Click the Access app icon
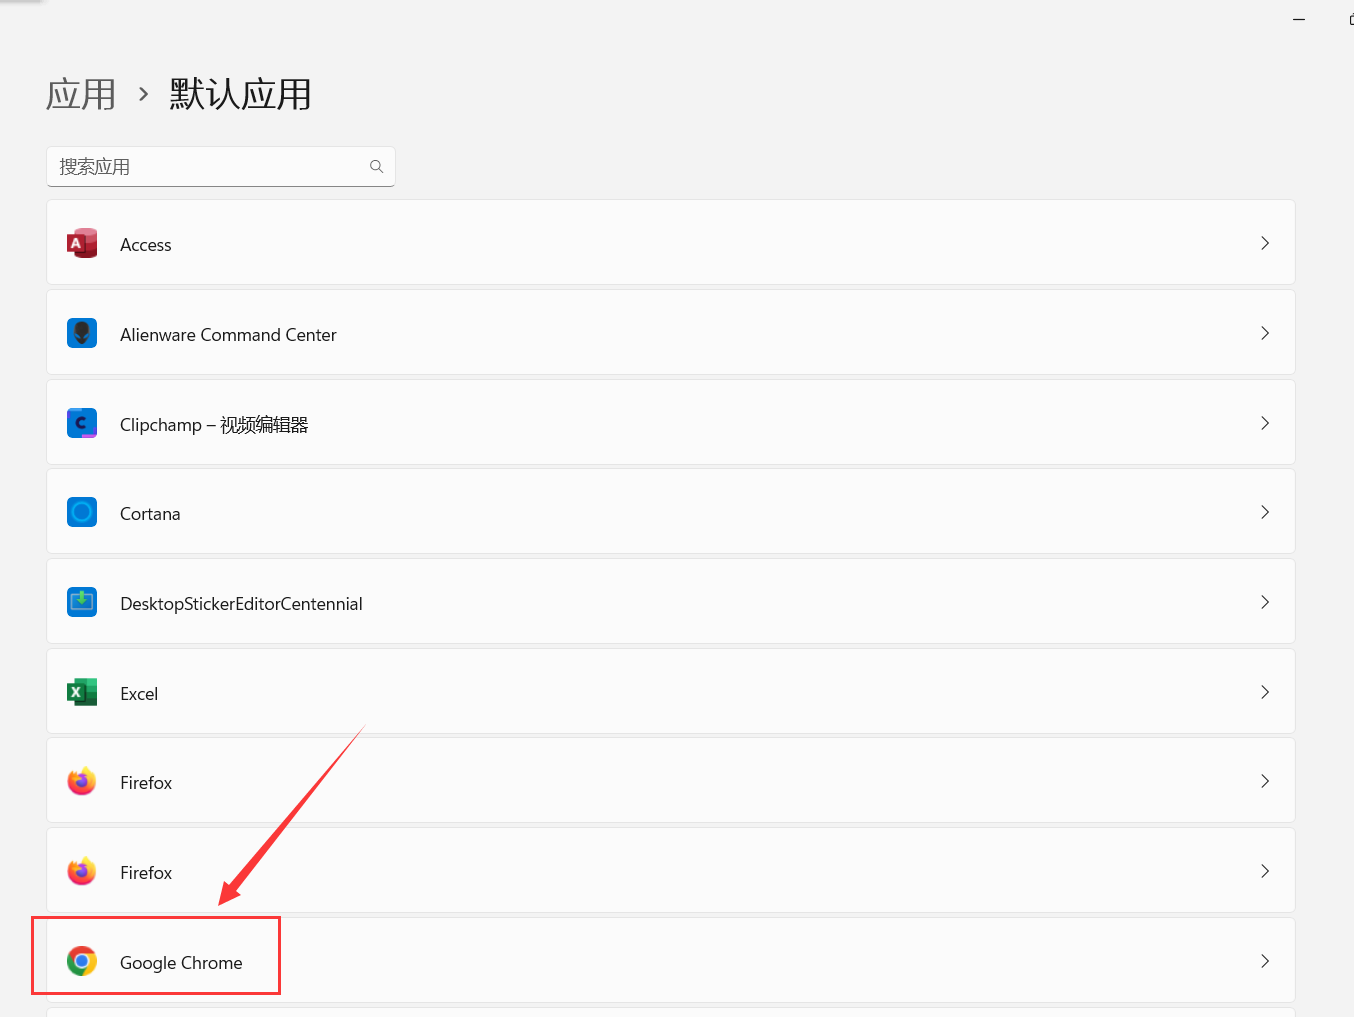 click(x=82, y=243)
